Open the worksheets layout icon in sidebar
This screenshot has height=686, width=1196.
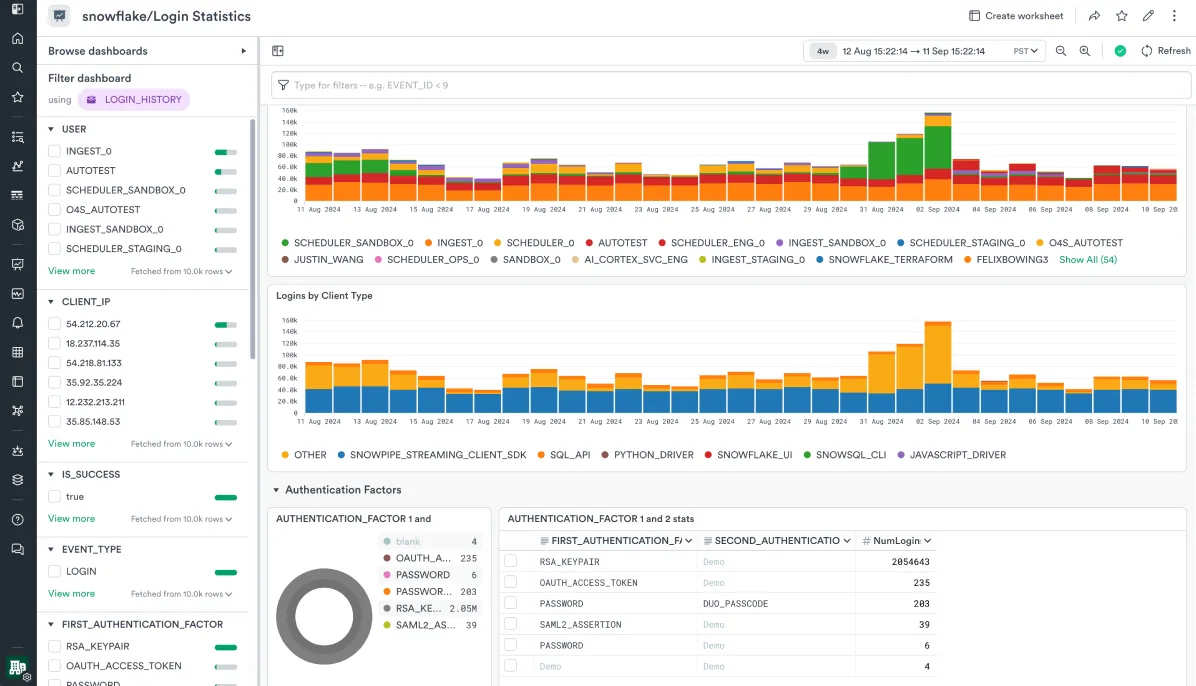(18, 381)
